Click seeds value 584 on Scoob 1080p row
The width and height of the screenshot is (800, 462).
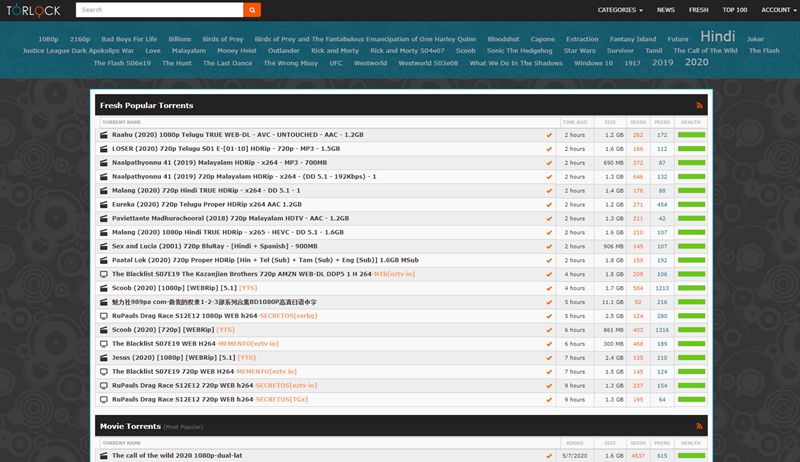(638, 288)
